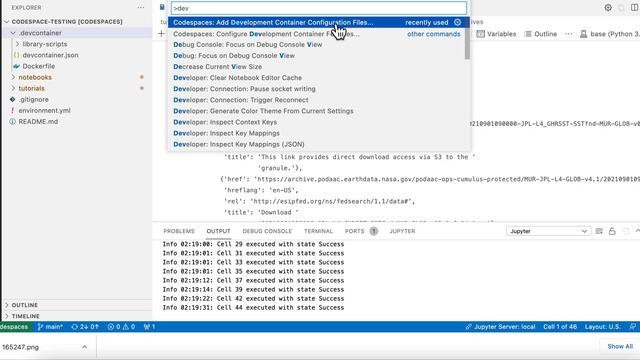Open the Jupyter output channel dropdown
Viewport: 640px width, 360px height.
pos(548,231)
